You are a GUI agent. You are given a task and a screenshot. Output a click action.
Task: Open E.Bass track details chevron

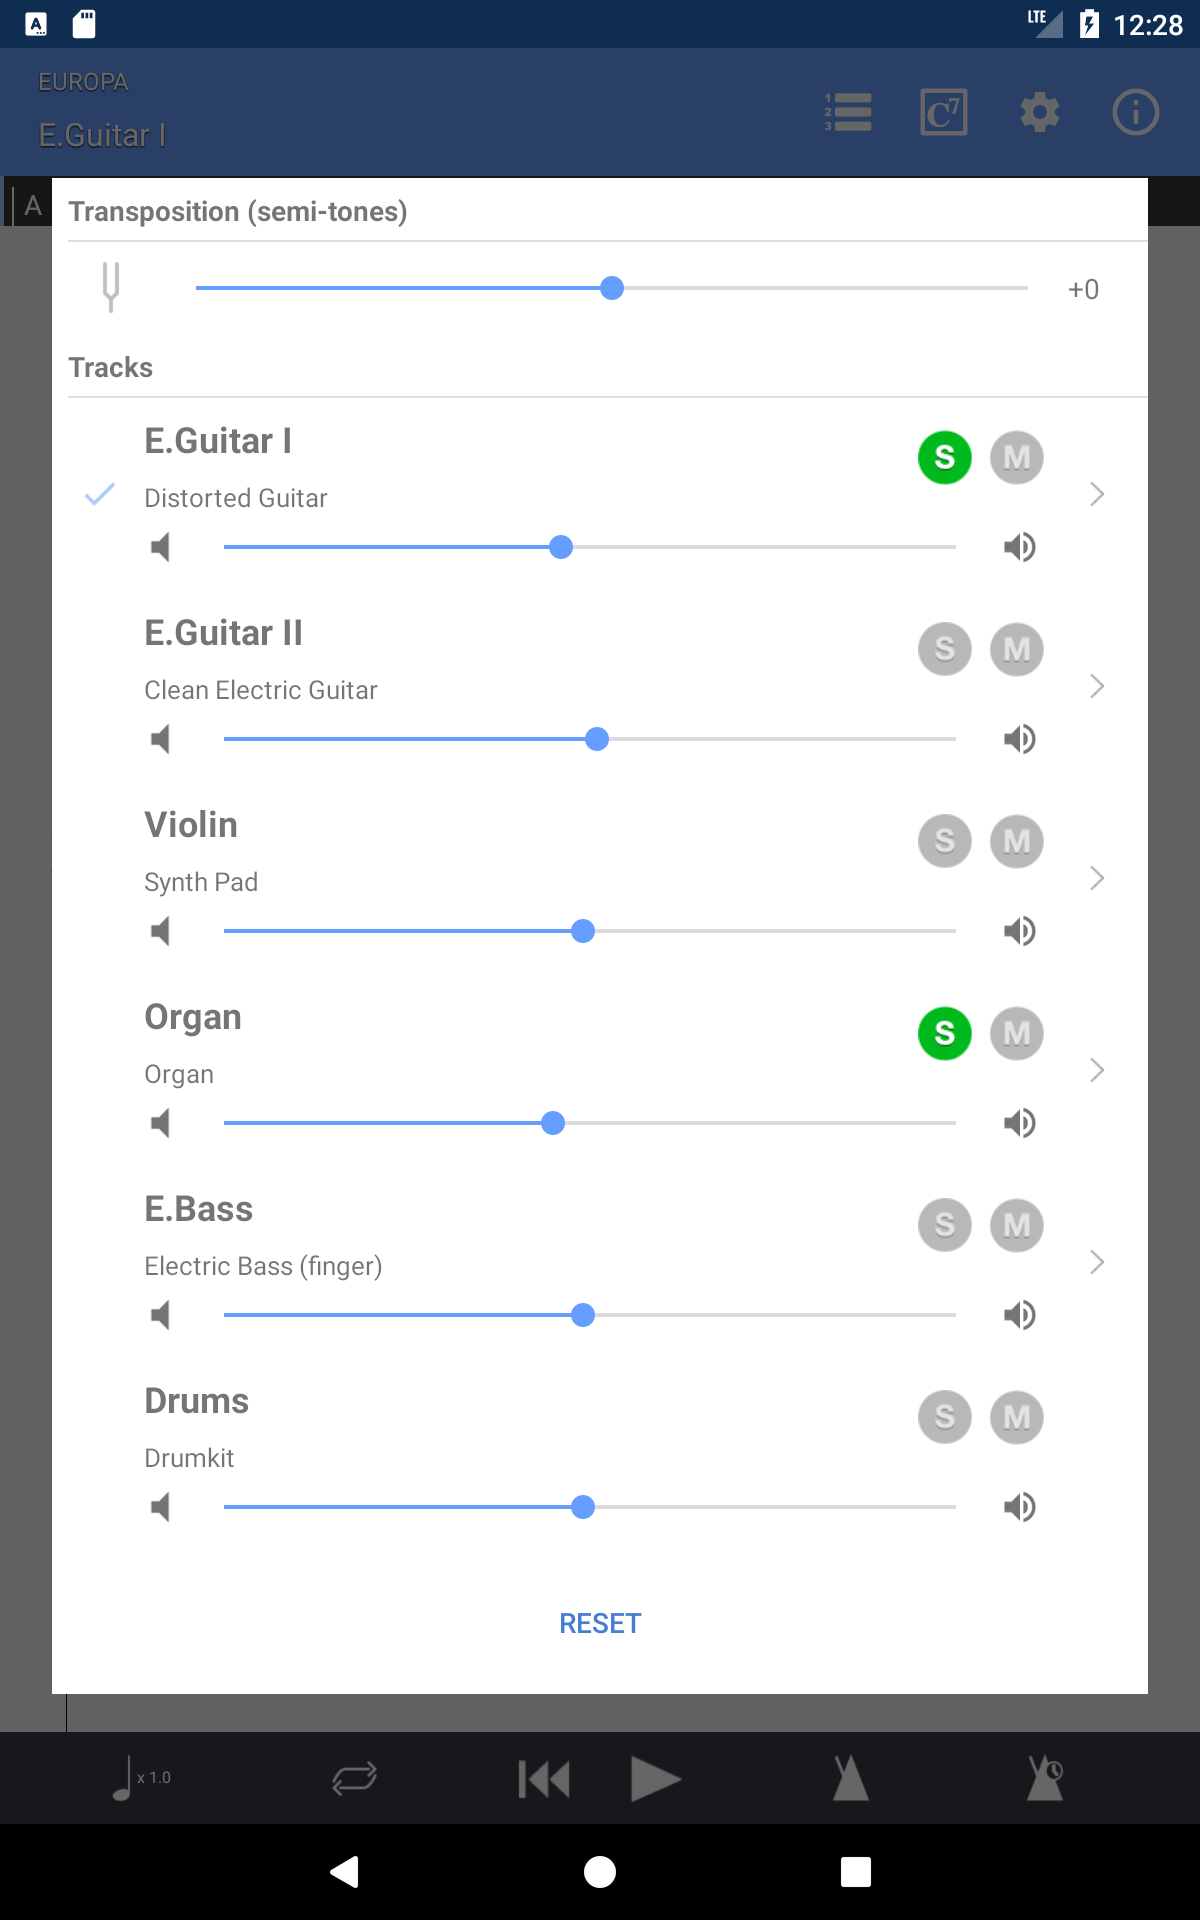click(x=1097, y=1262)
